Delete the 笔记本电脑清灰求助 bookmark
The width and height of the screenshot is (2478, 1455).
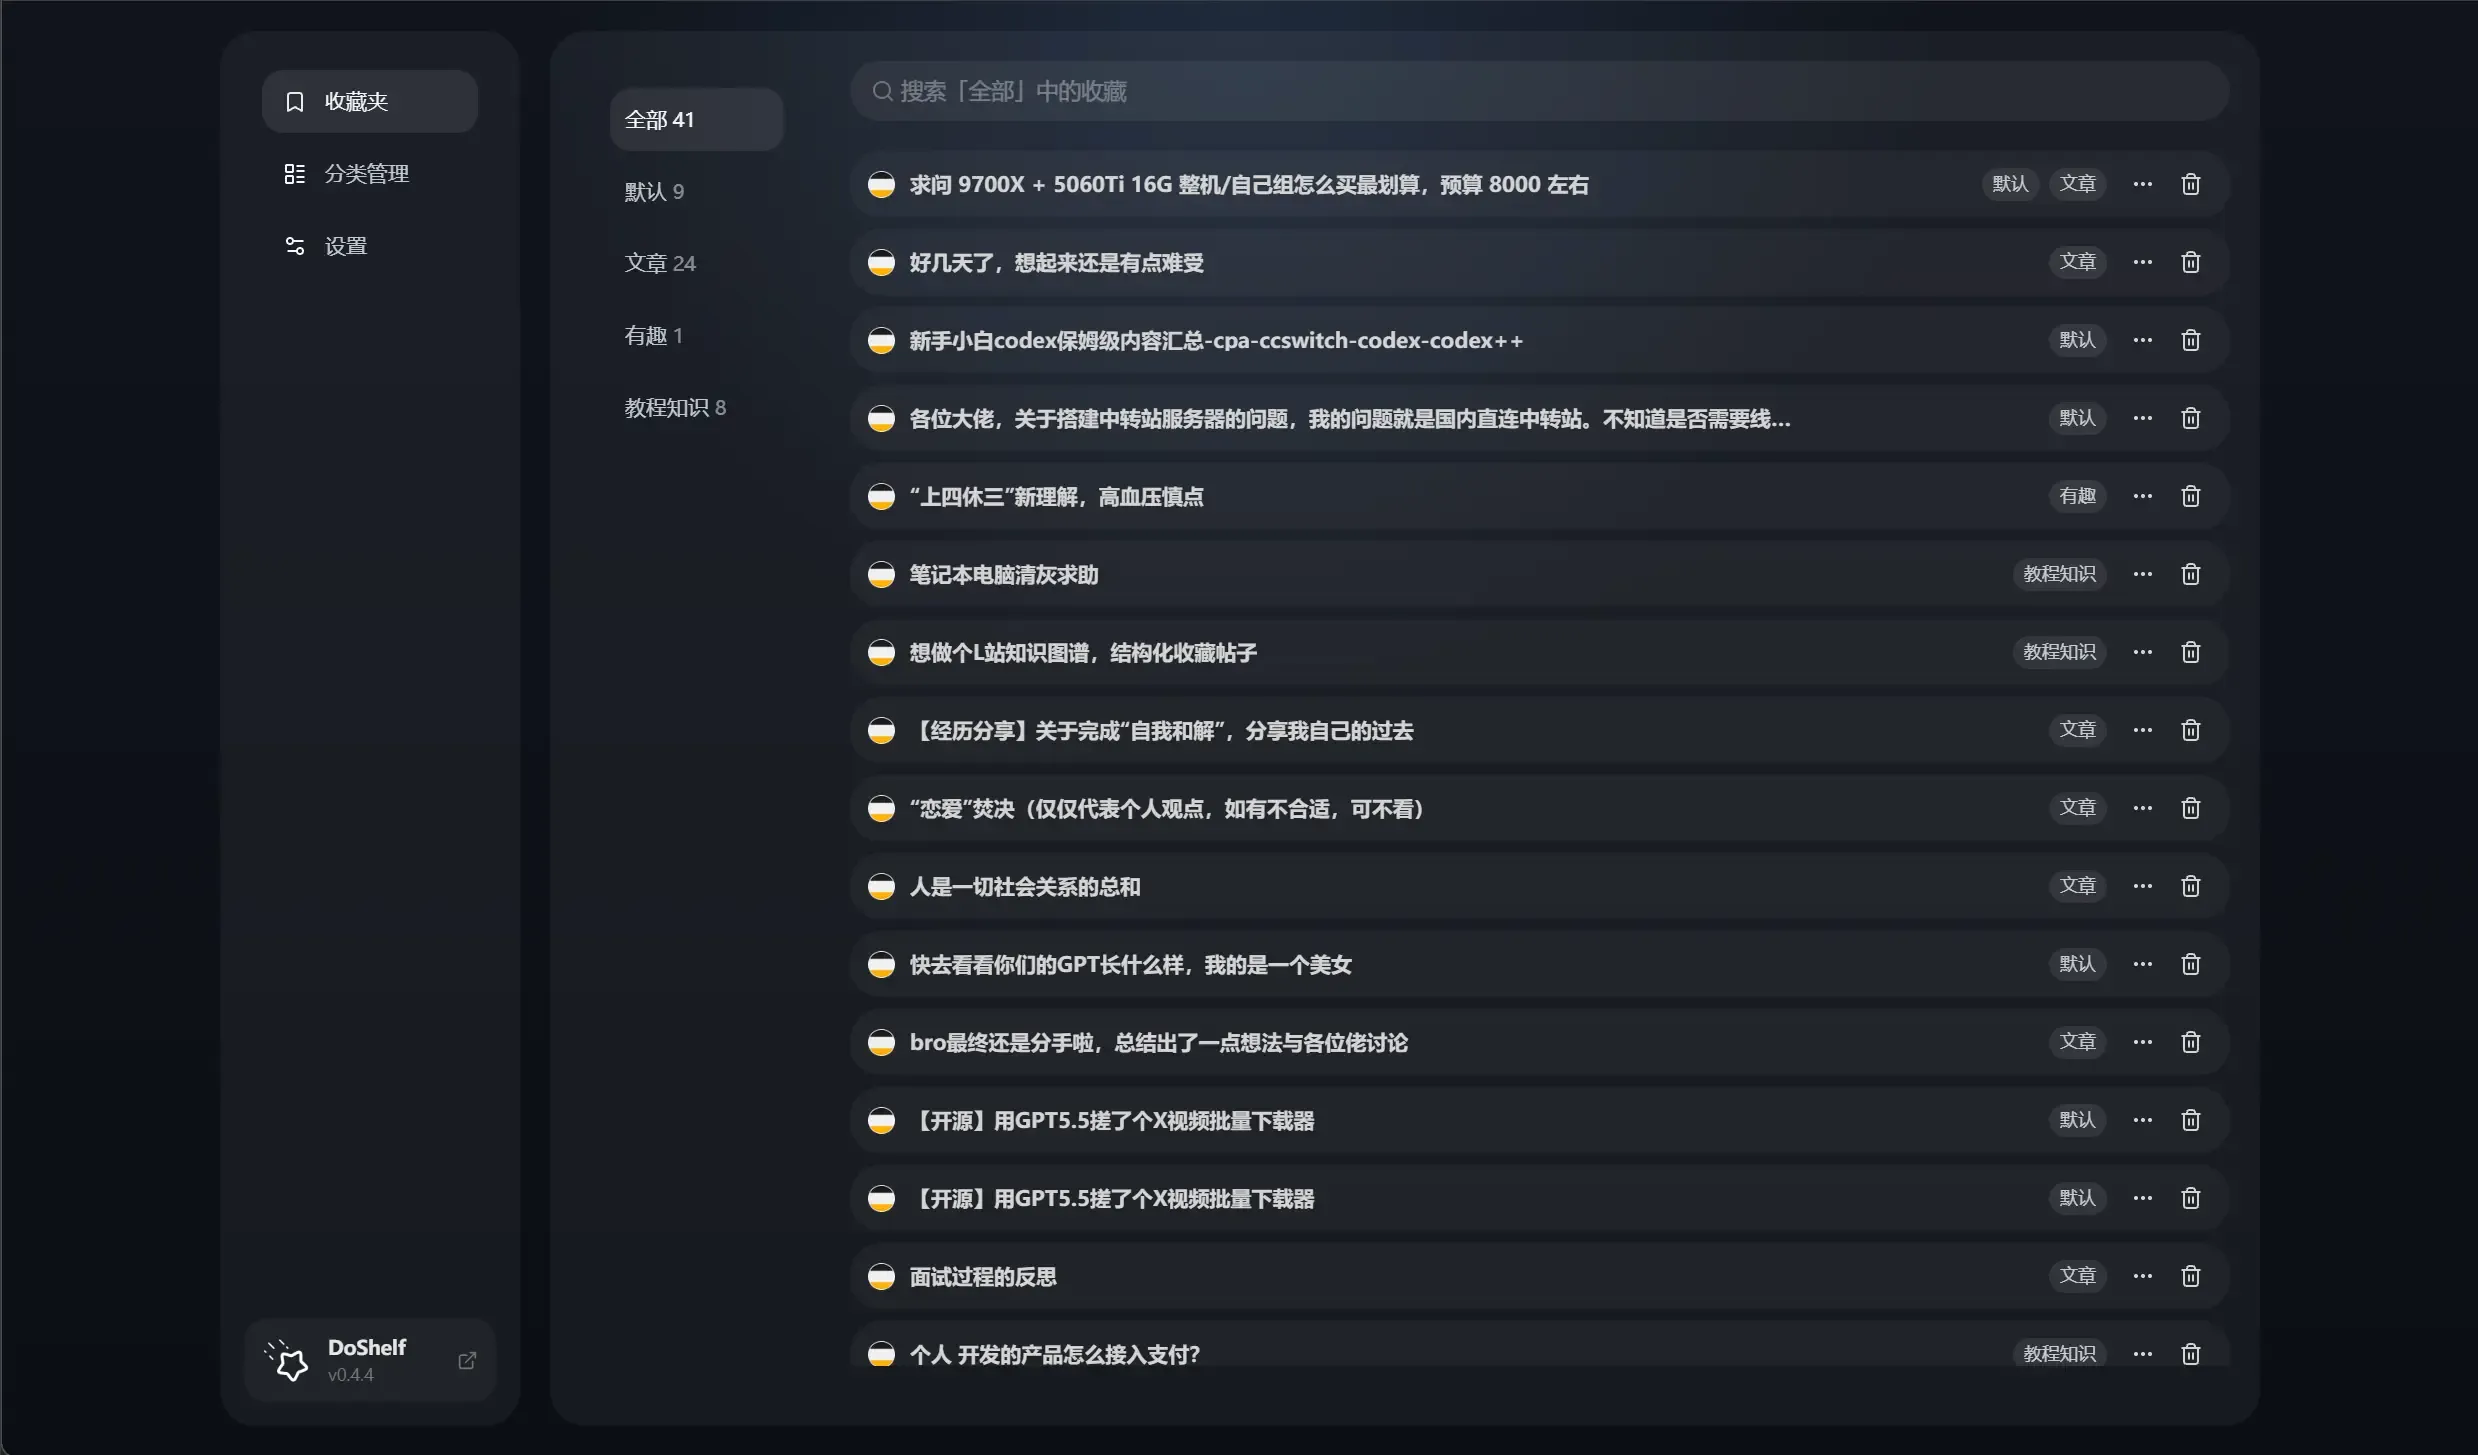[x=2190, y=574]
